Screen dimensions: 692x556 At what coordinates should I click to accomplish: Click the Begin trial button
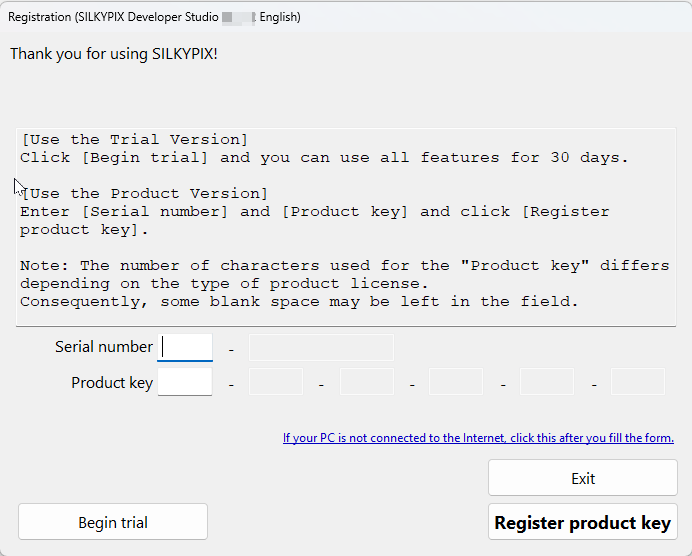[113, 522]
